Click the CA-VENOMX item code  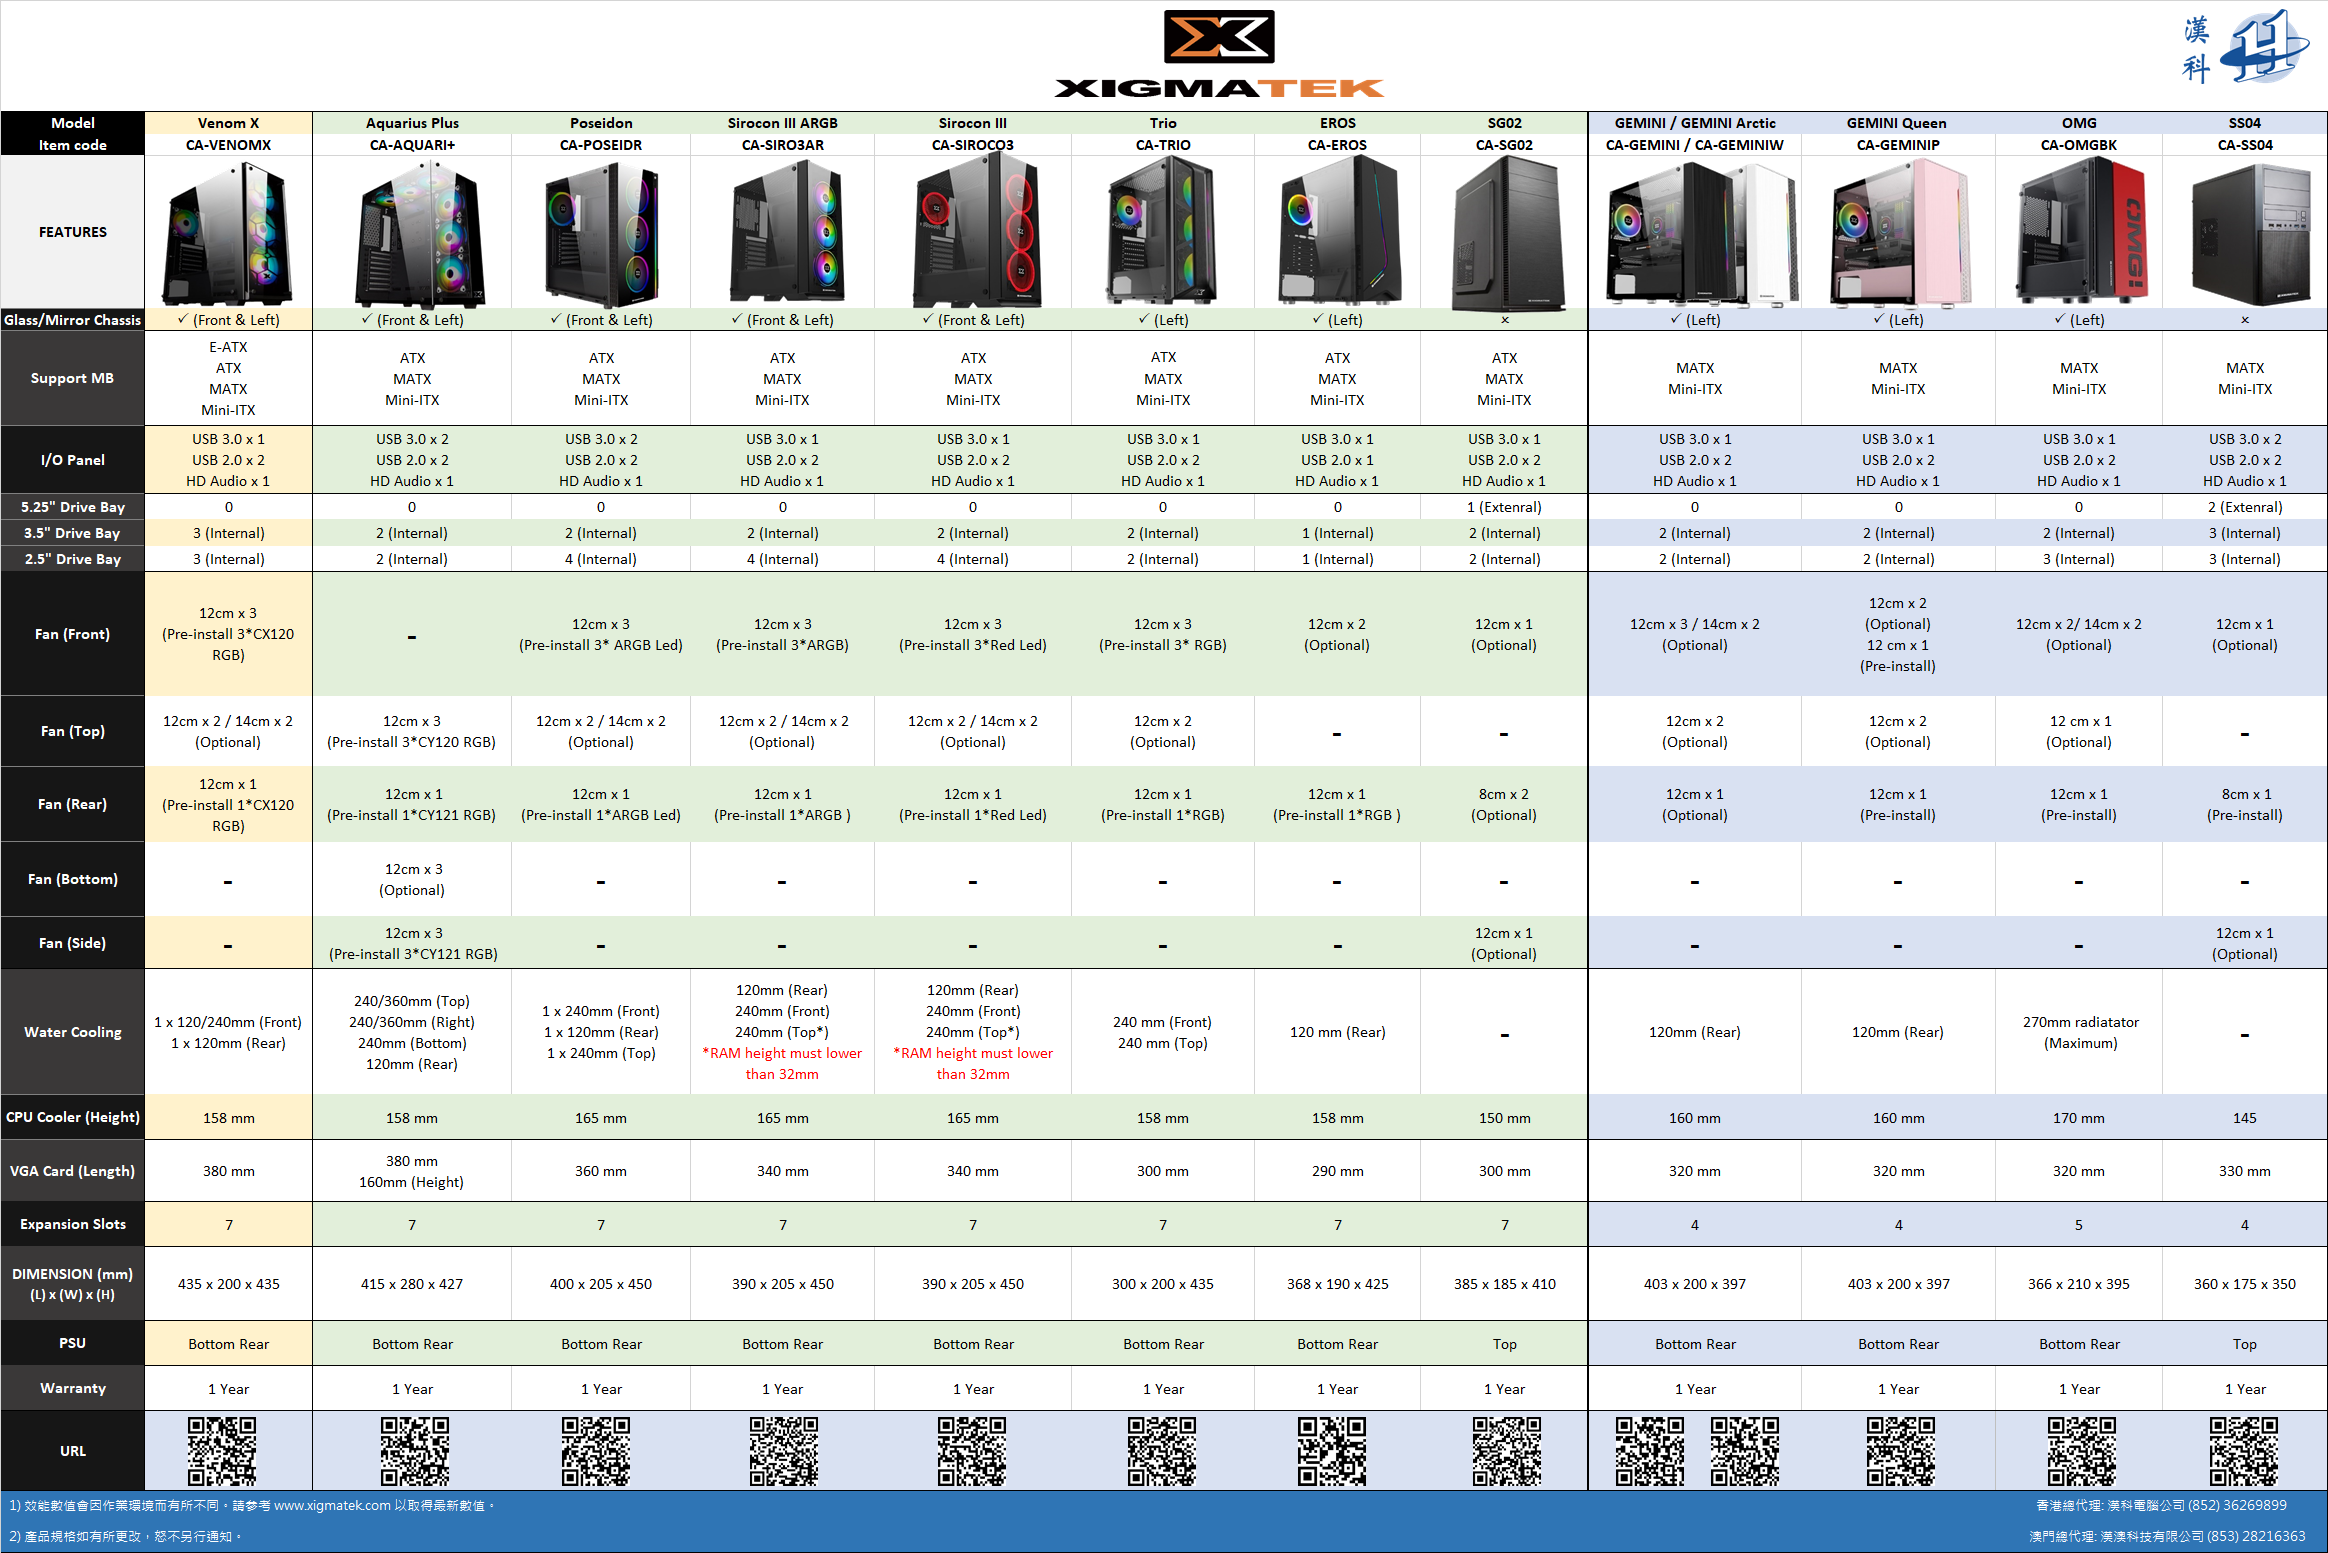pyautogui.click(x=228, y=145)
